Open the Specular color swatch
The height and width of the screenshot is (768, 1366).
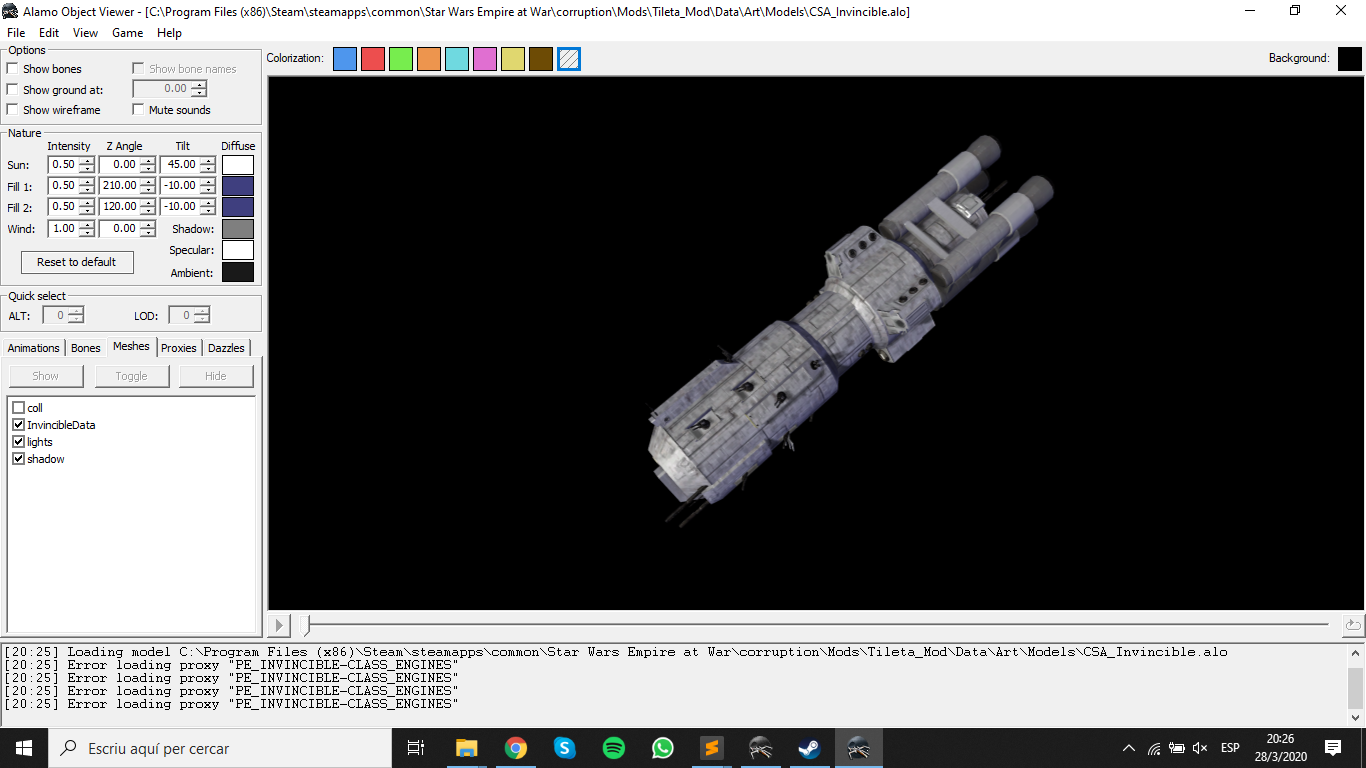(x=238, y=250)
